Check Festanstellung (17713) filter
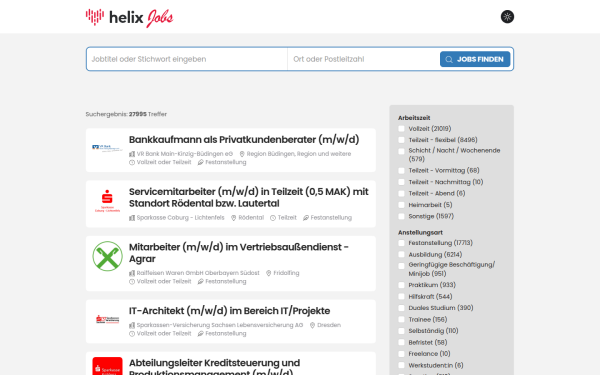Viewport: 600px width, 375px height. coord(401,243)
